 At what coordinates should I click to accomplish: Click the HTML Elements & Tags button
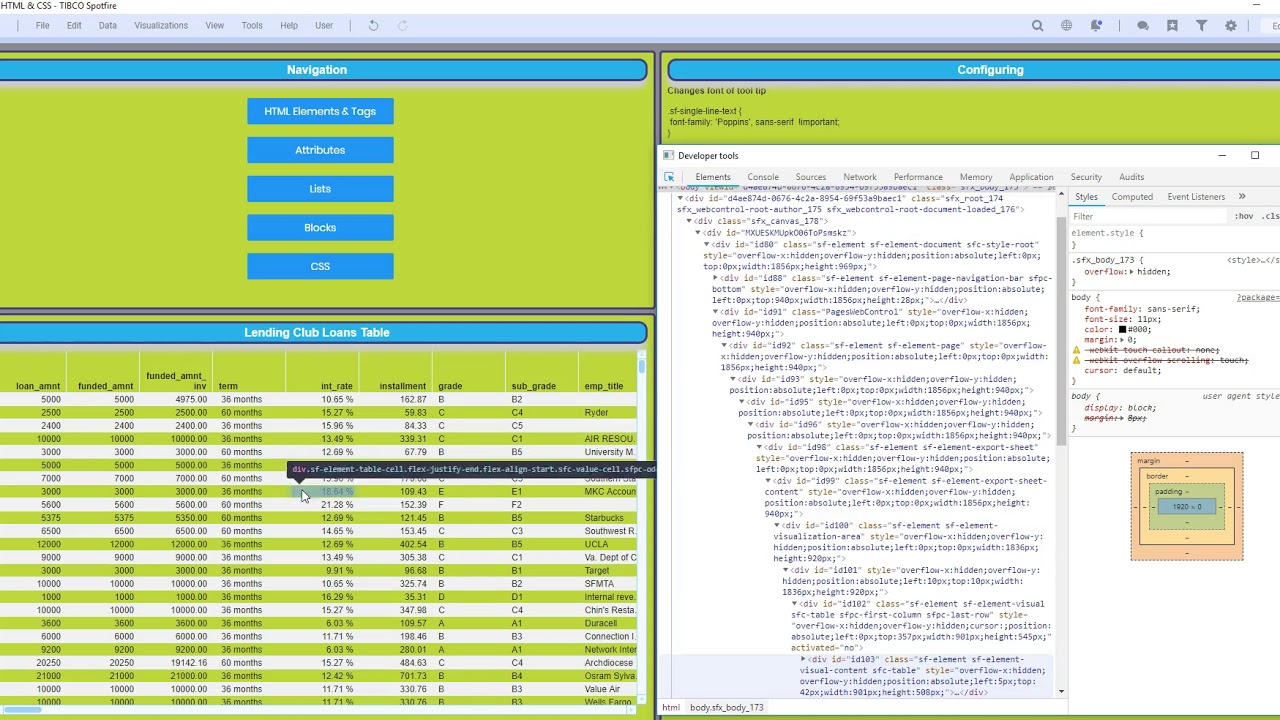(320, 111)
